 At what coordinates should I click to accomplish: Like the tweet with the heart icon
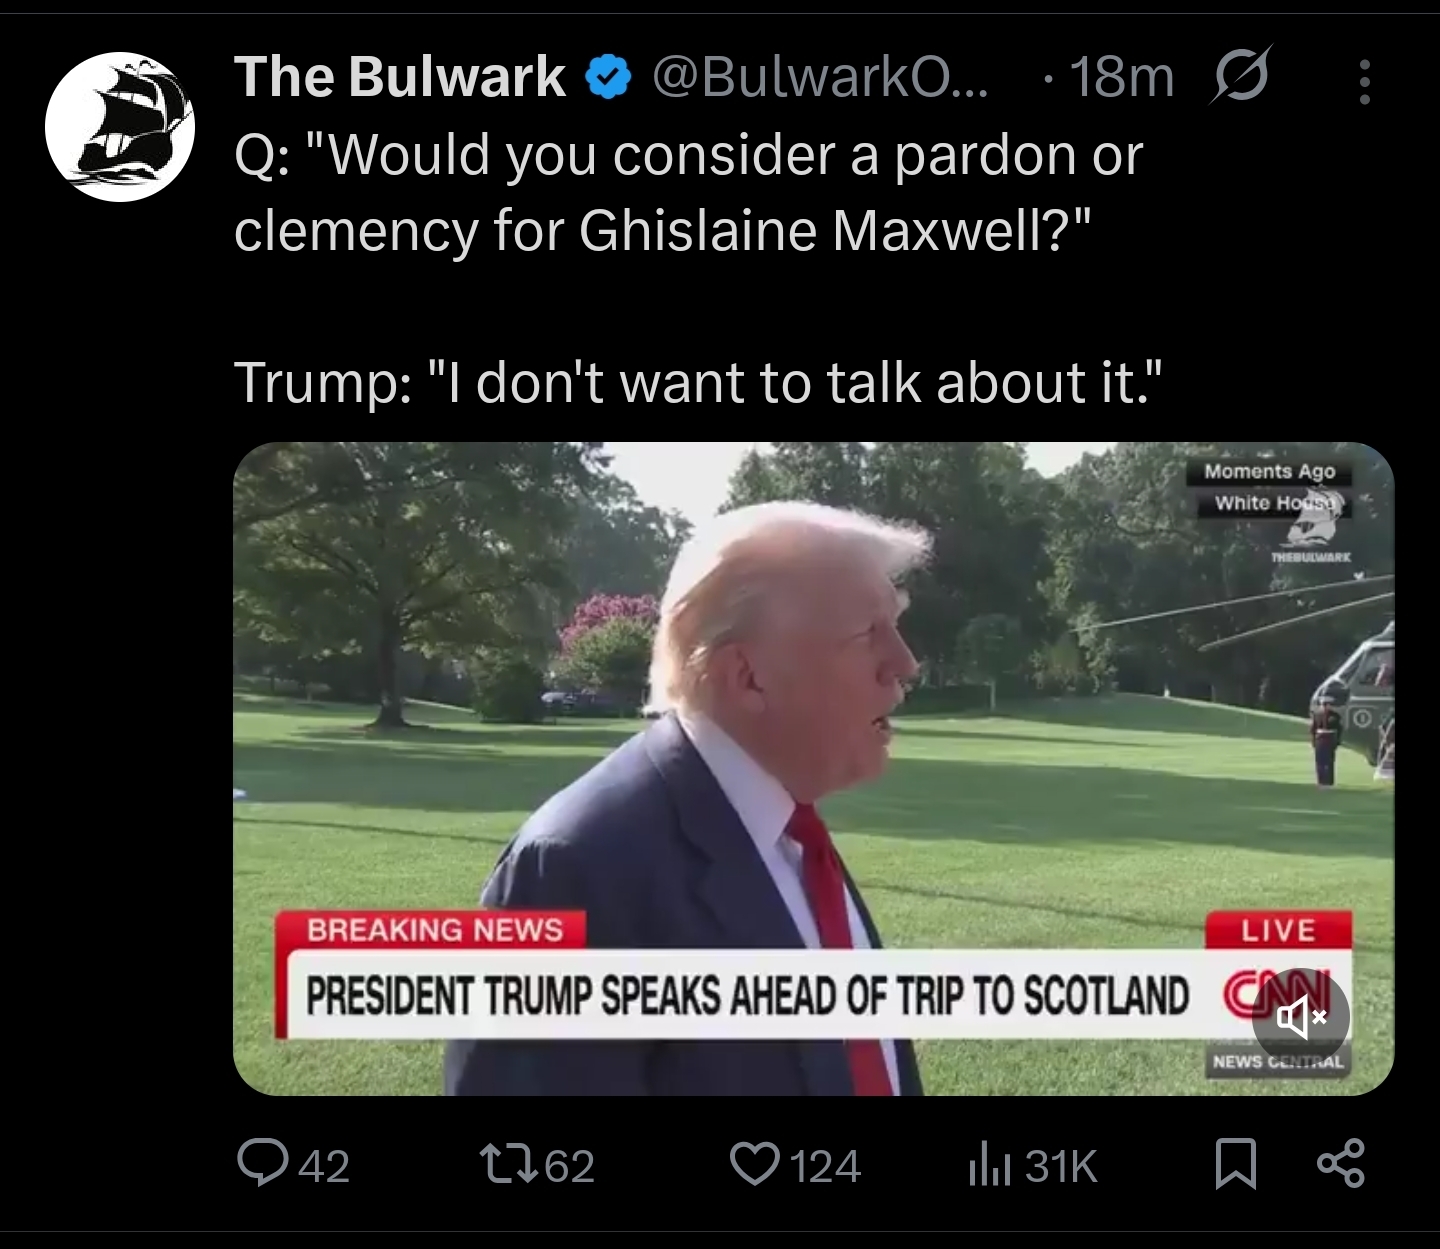pyautogui.click(x=757, y=1165)
